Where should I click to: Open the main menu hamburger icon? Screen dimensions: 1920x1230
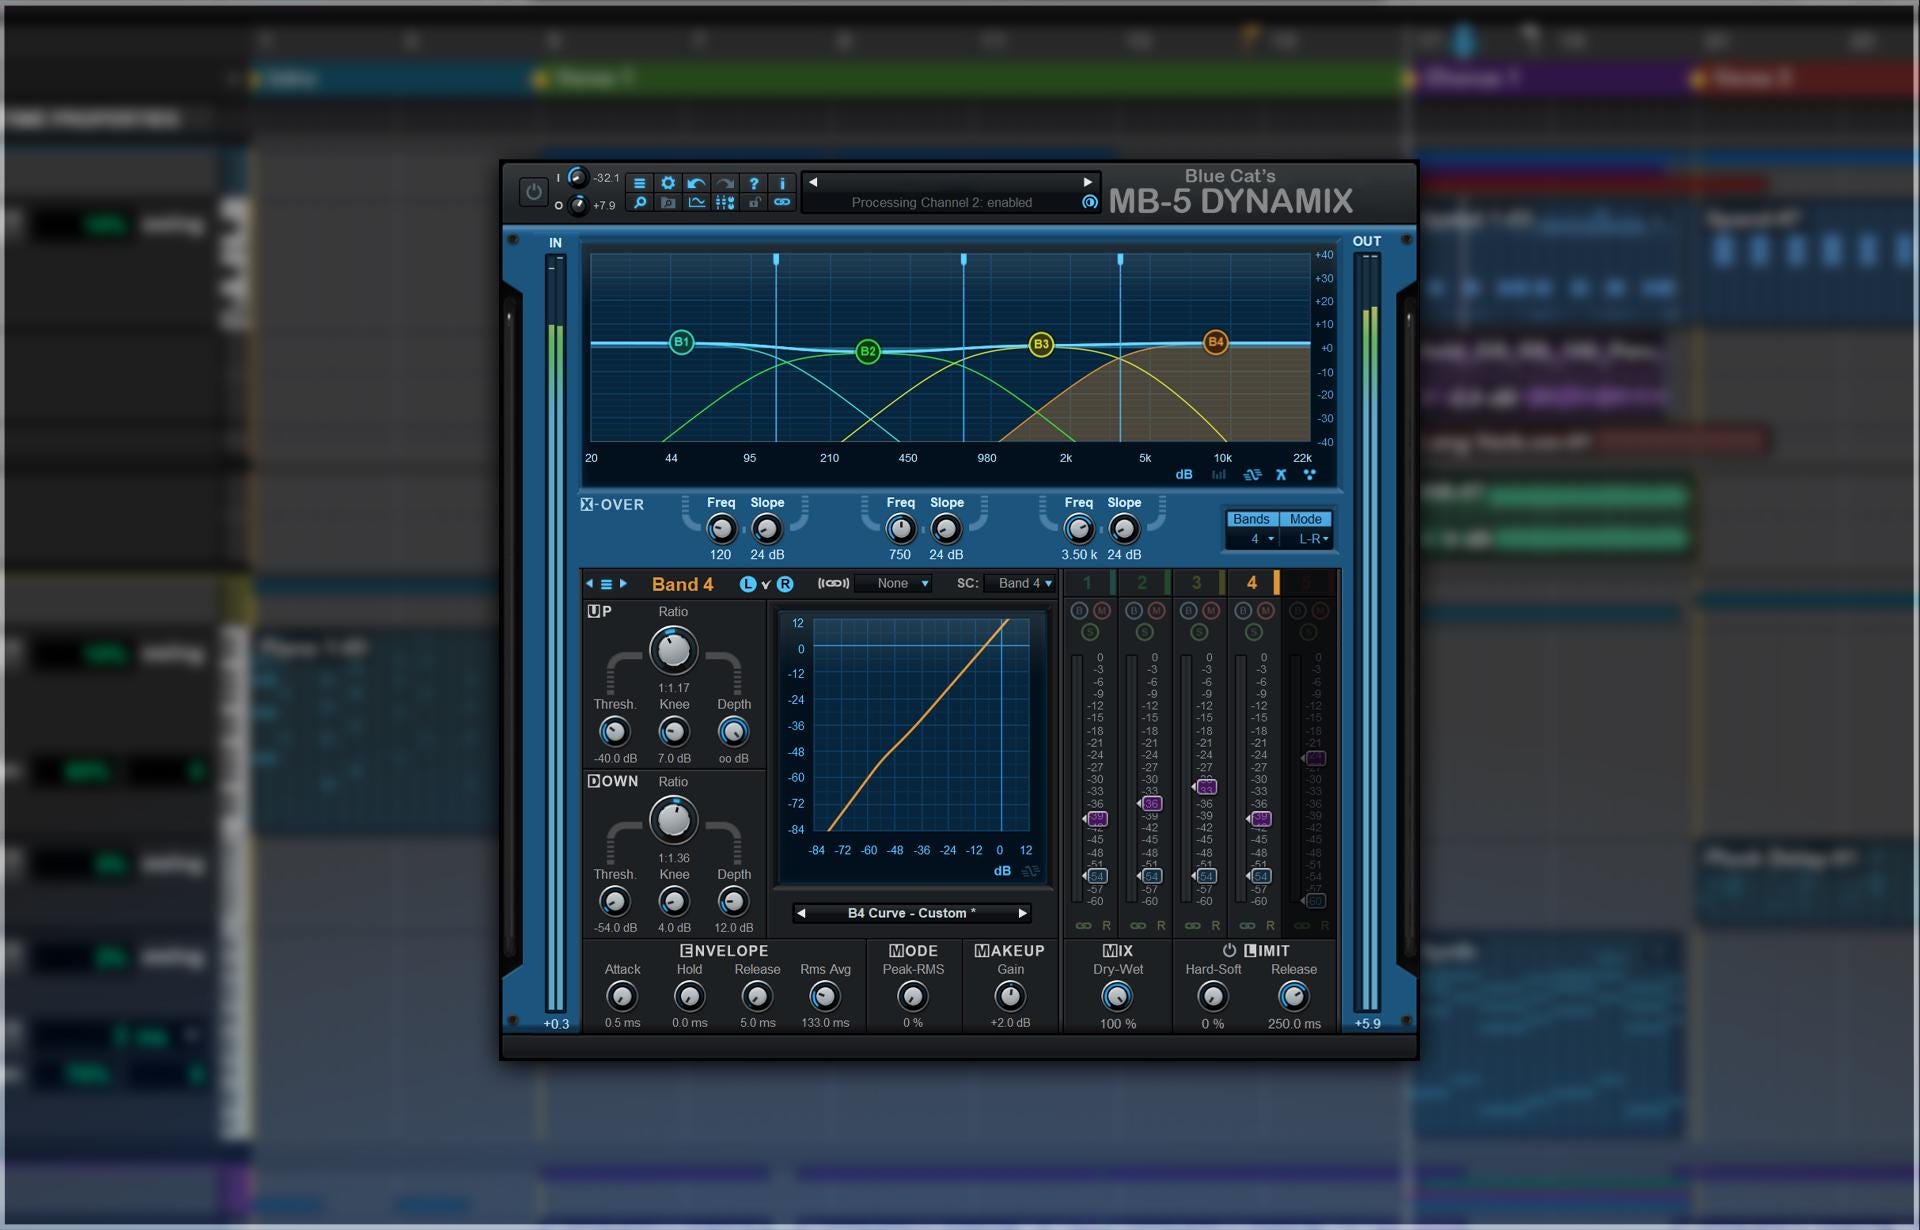(640, 183)
